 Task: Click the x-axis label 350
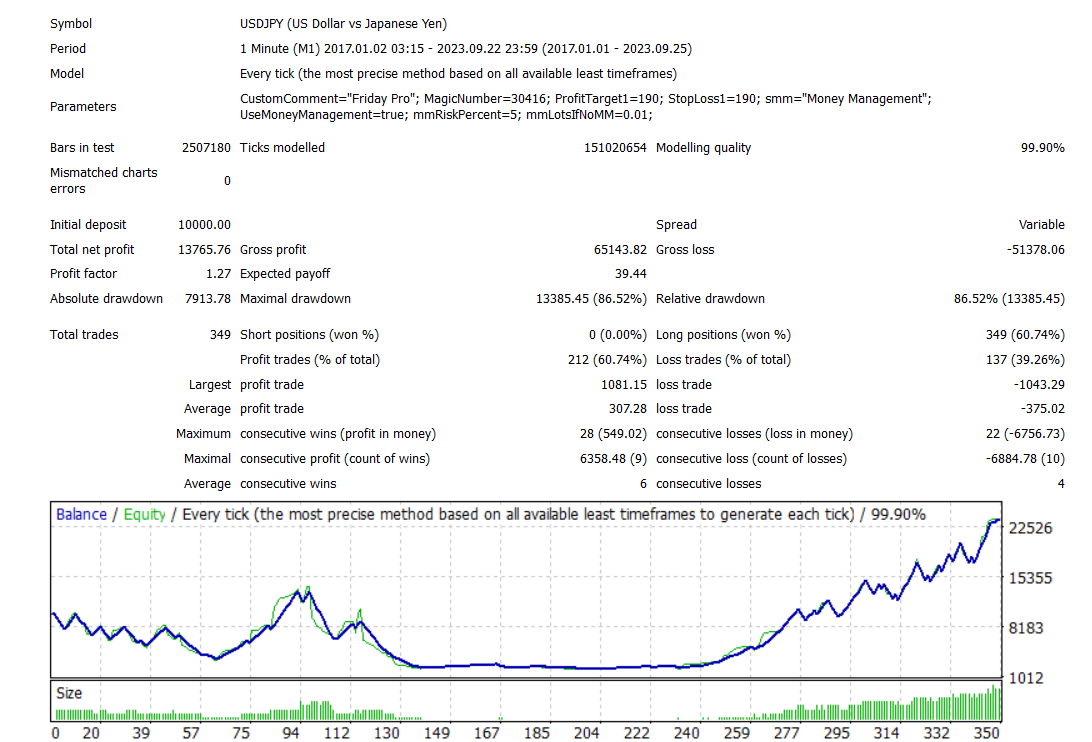coord(986,733)
